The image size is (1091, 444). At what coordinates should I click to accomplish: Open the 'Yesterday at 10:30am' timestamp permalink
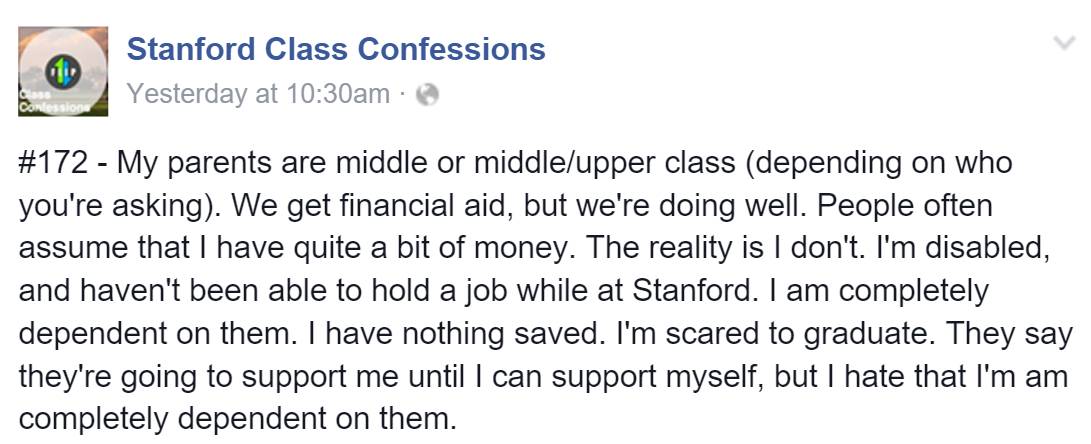[x=258, y=94]
